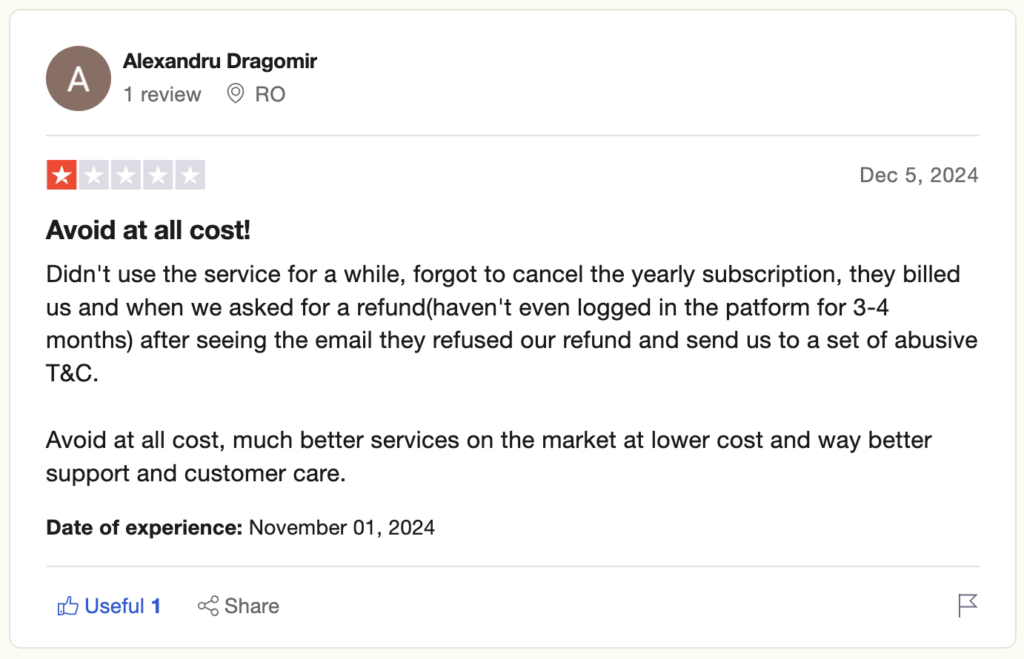Viewport: 1024px width, 659px height.
Task: Click the third gray star
Action: (125, 176)
